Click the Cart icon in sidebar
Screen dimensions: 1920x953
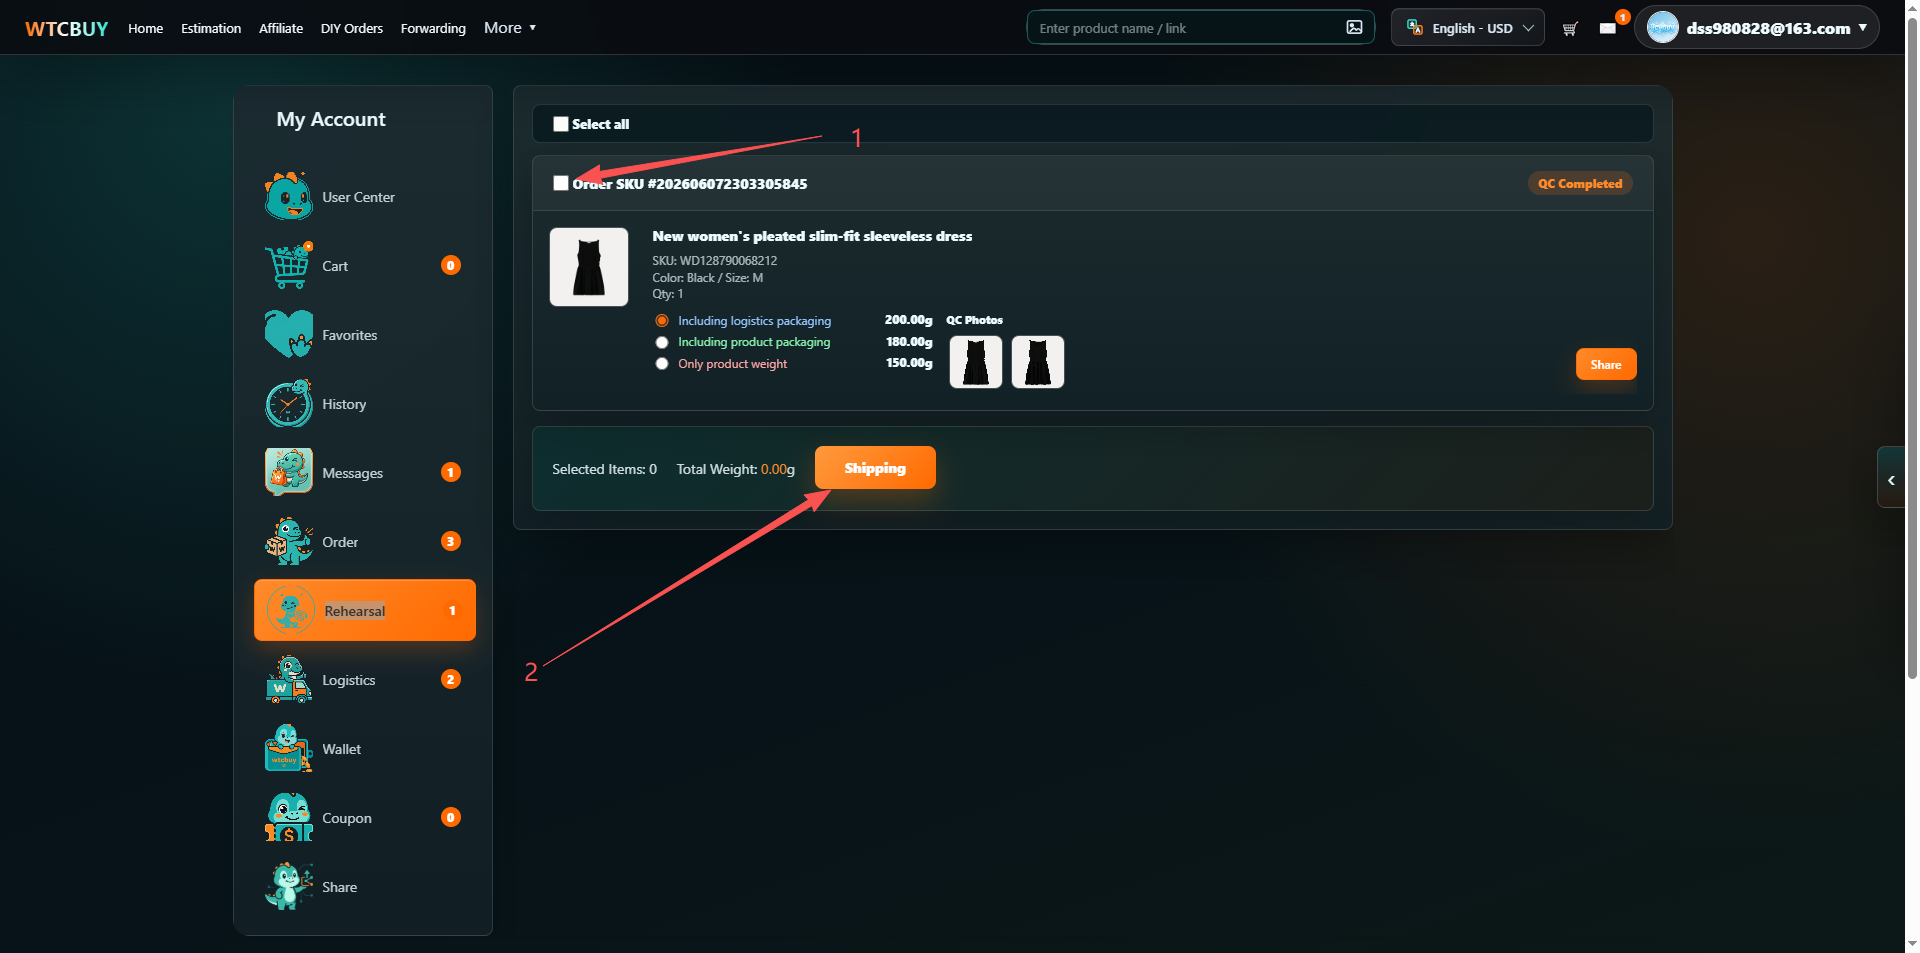tap(288, 265)
